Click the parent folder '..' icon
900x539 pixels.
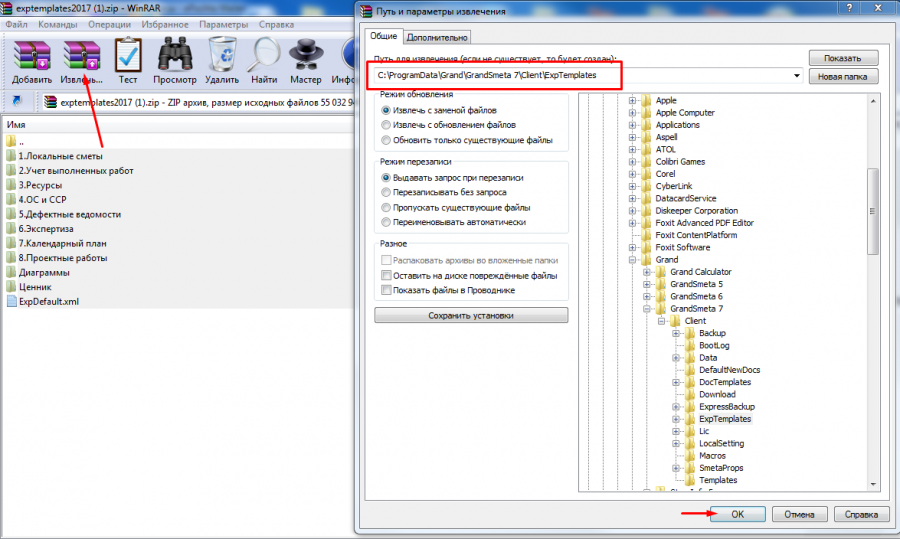(x=11, y=141)
